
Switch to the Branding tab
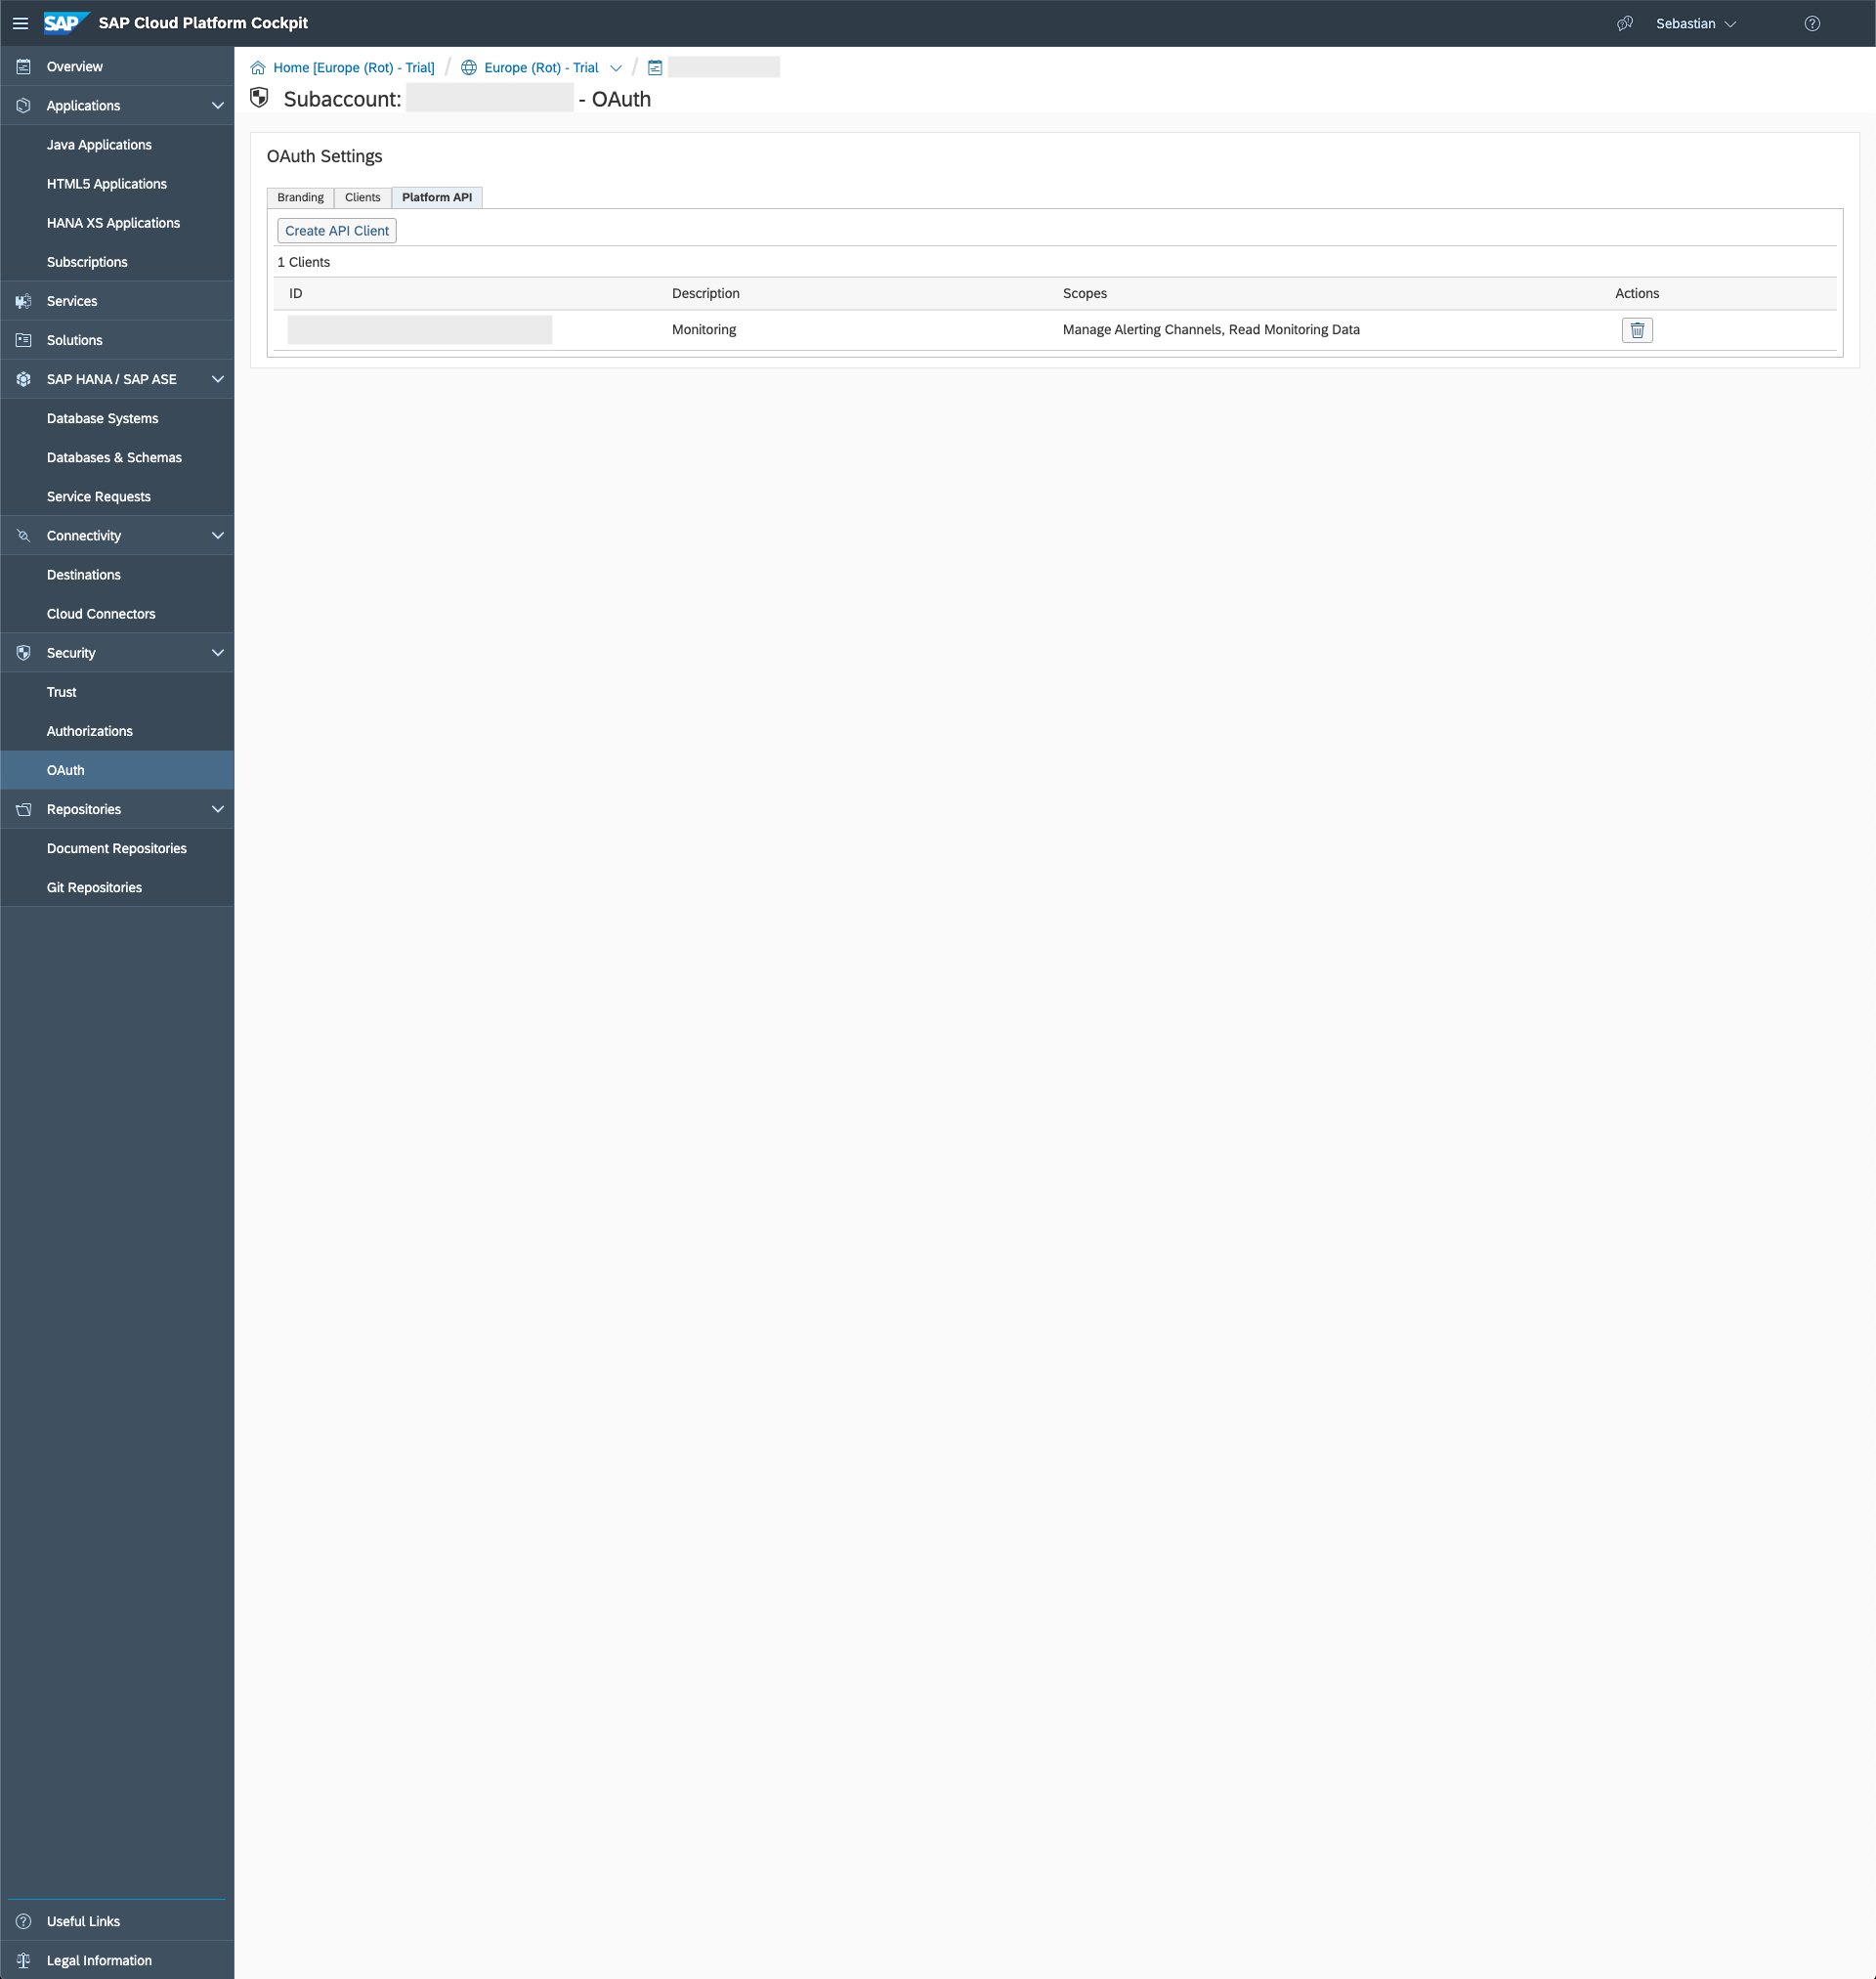[300, 195]
